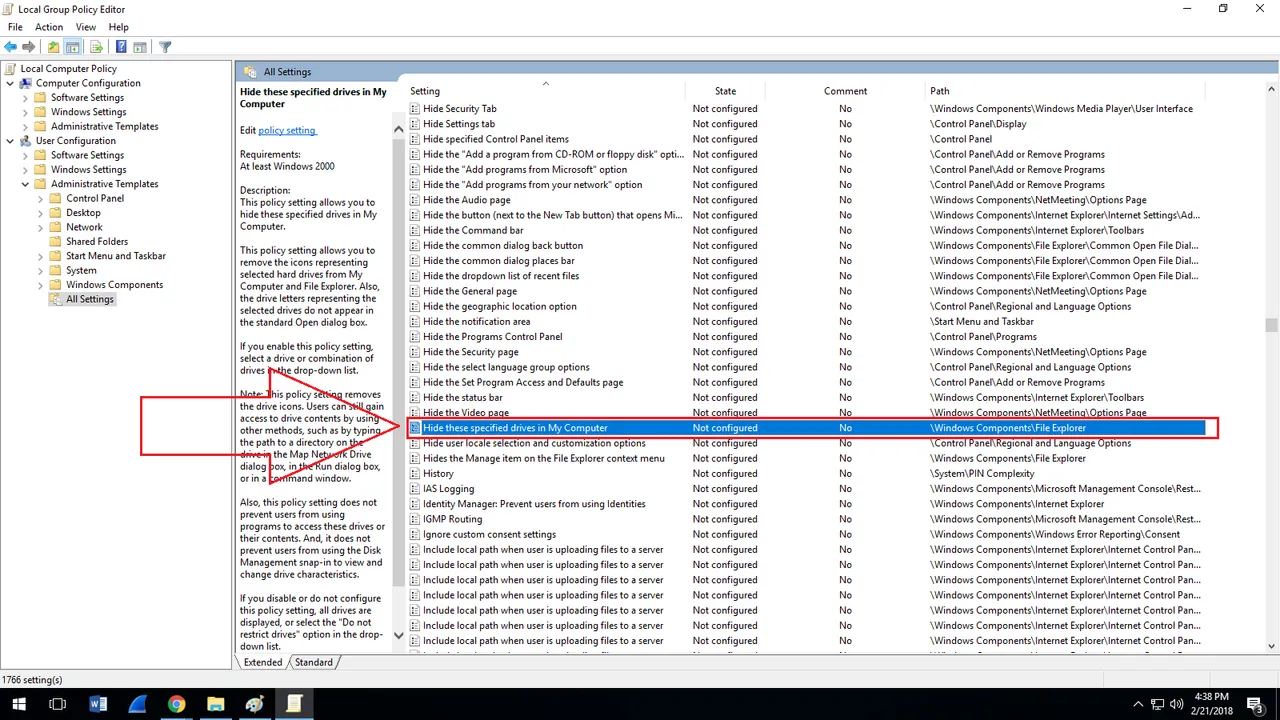
Task: Collapse Administrative Templates under User Configuration
Action: pos(25,184)
